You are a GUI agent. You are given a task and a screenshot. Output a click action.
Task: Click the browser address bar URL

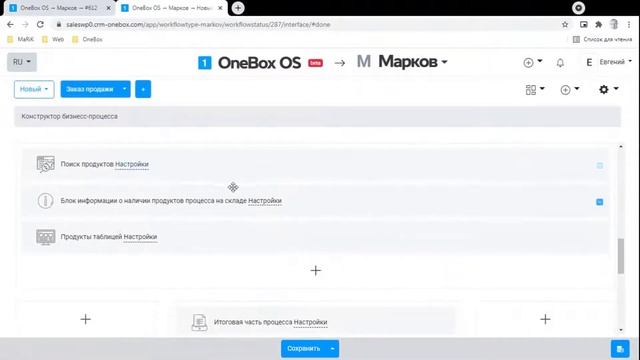(198, 24)
